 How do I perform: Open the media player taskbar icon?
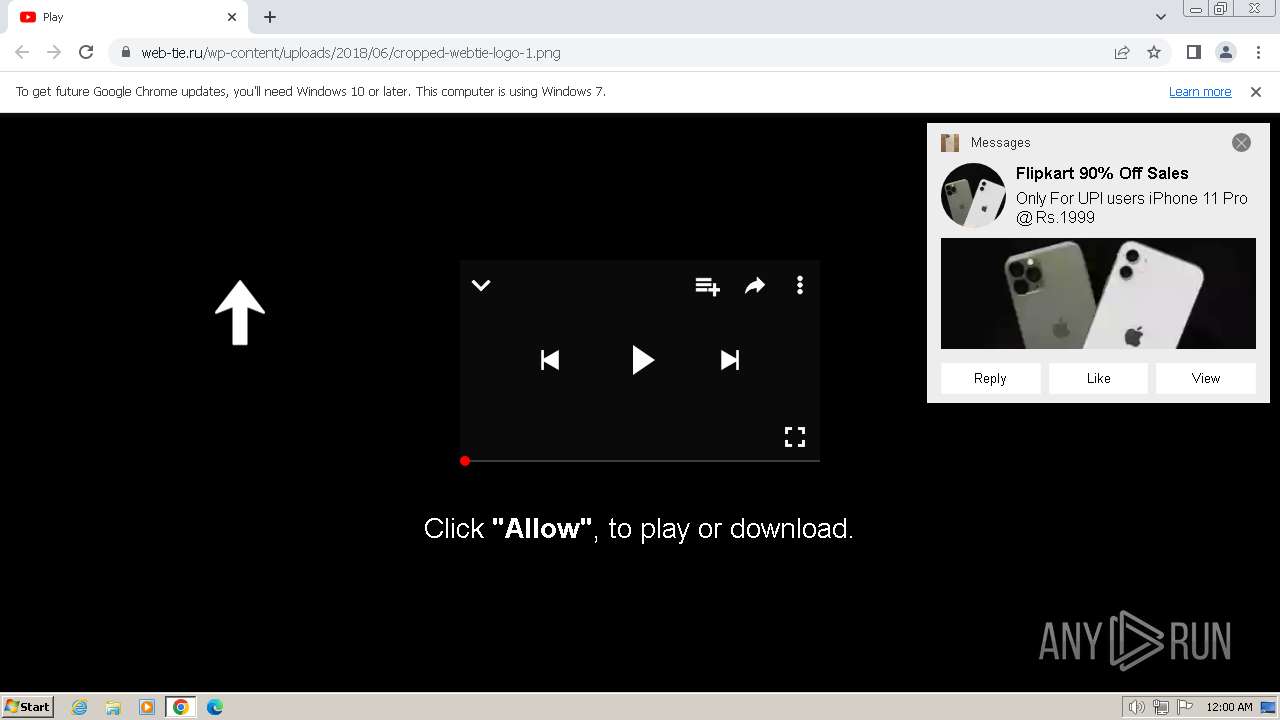click(147, 707)
